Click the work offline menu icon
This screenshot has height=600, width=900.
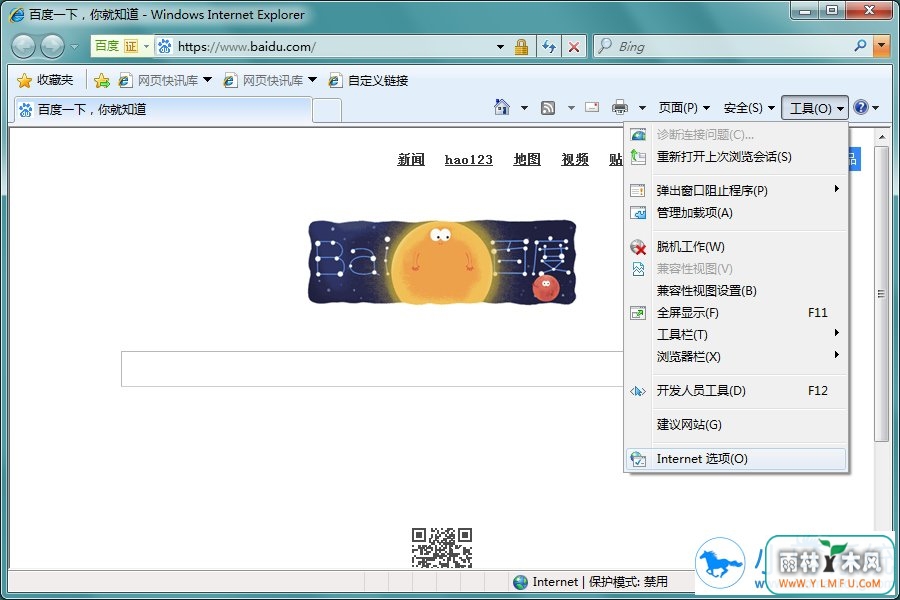tap(638, 247)
